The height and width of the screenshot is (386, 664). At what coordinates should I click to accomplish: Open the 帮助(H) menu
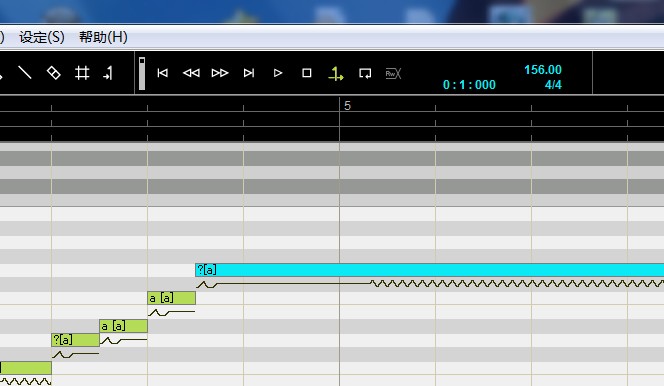tap(103, 37)
